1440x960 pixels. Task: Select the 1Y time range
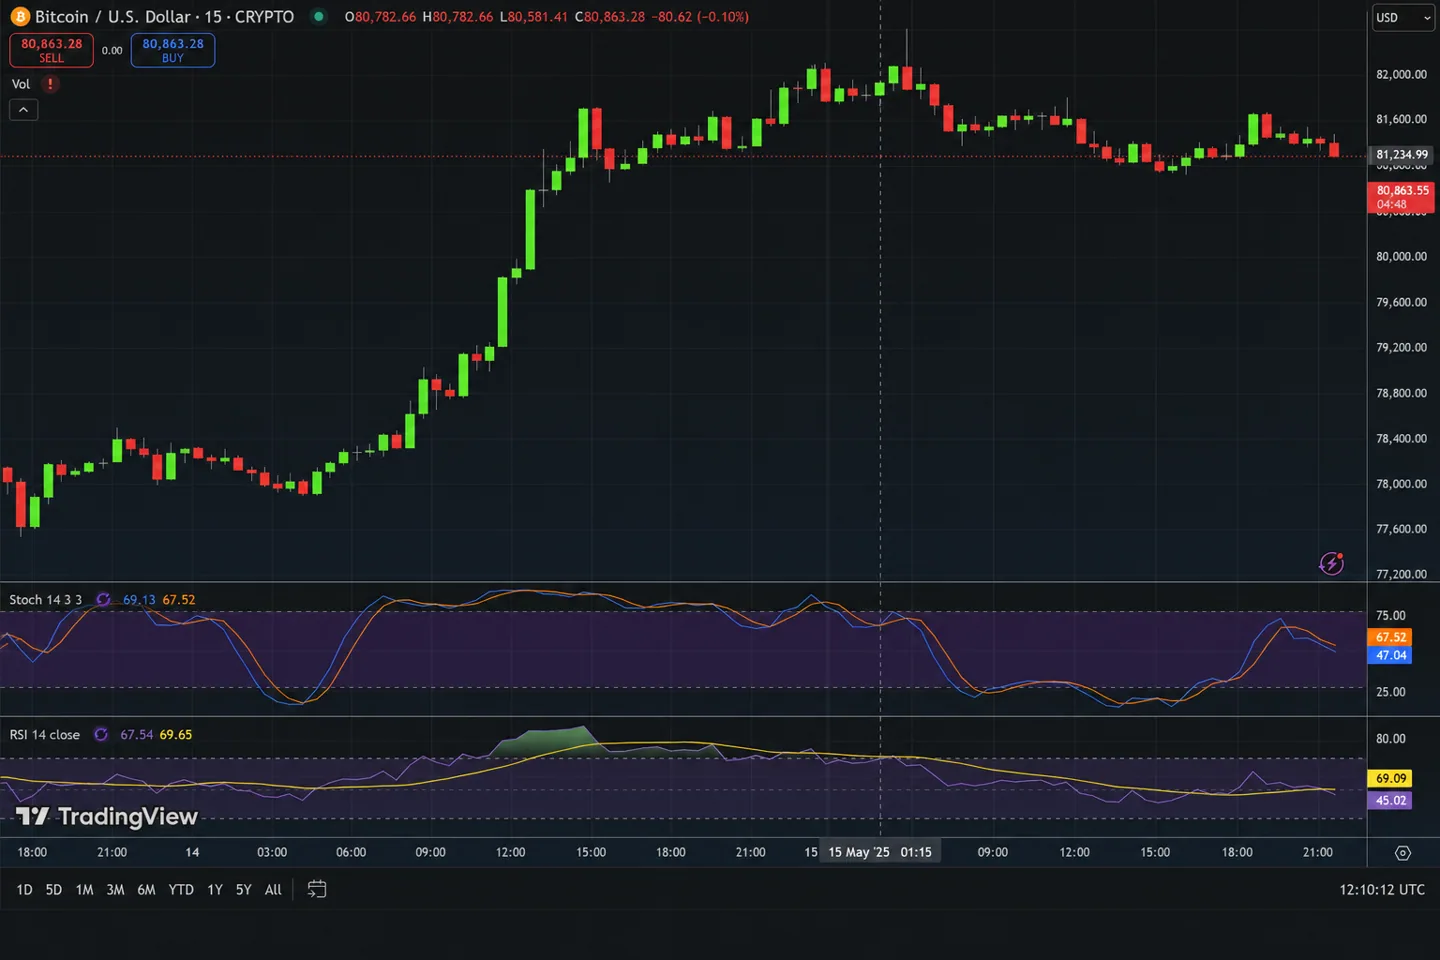click(215, 890)
